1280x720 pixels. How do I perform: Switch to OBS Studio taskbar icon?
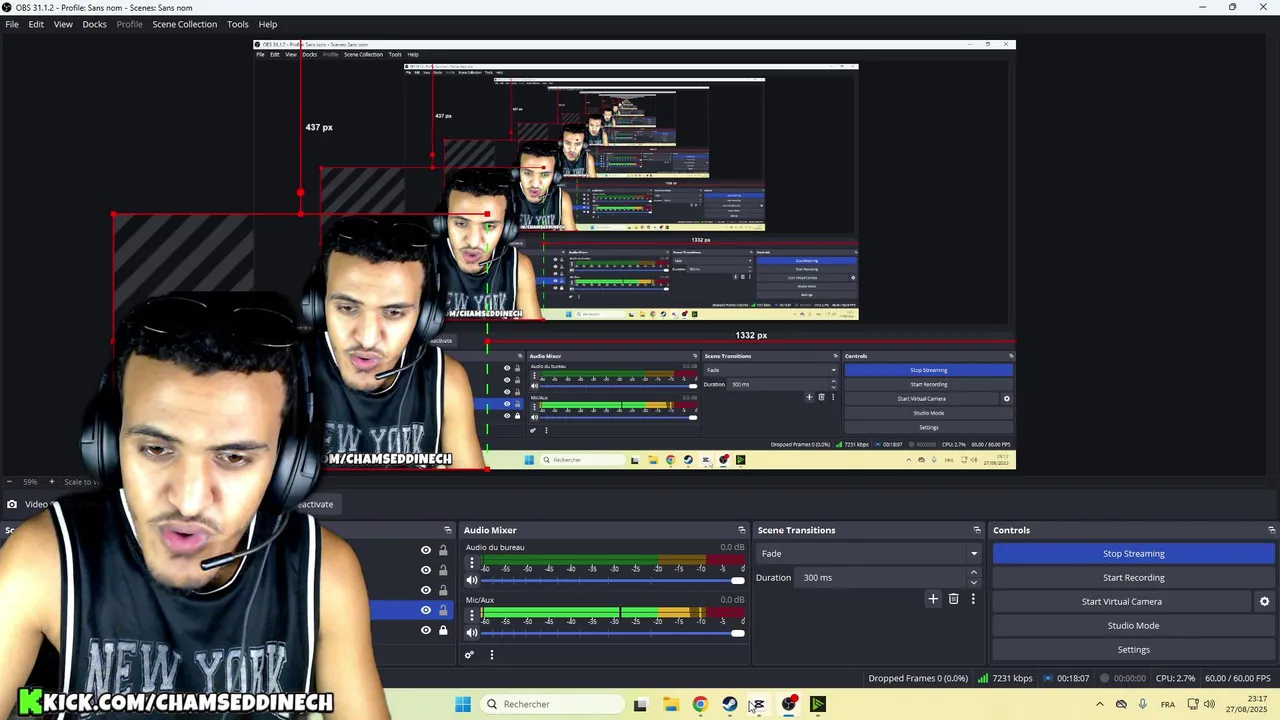pyautogui.click(x=789, y=704)
